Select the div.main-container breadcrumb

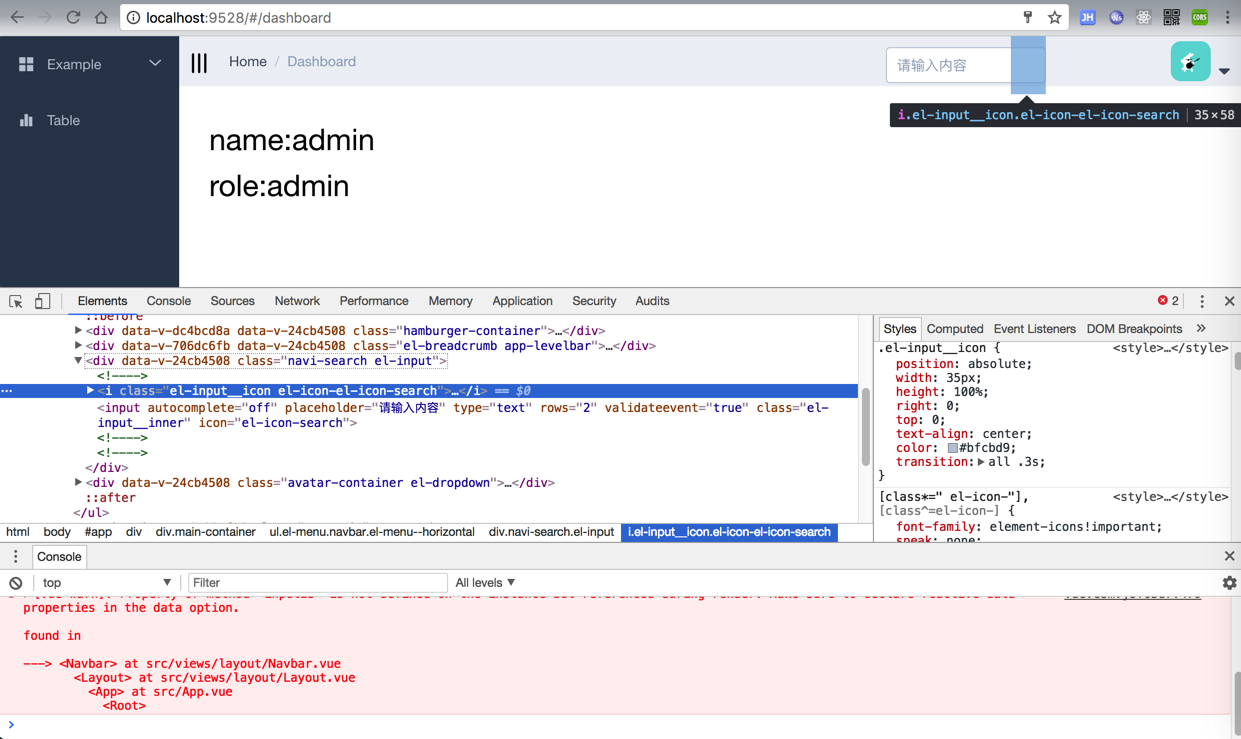point(205,532)
